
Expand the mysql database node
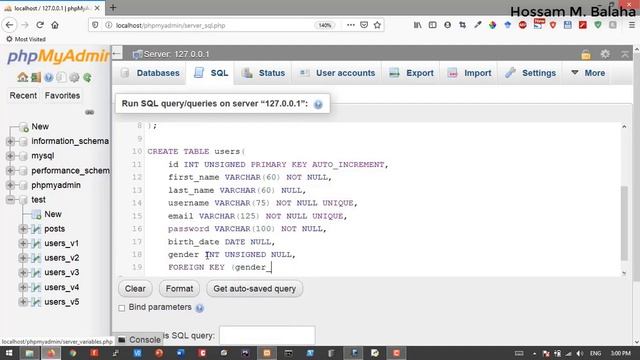[10, 156]
